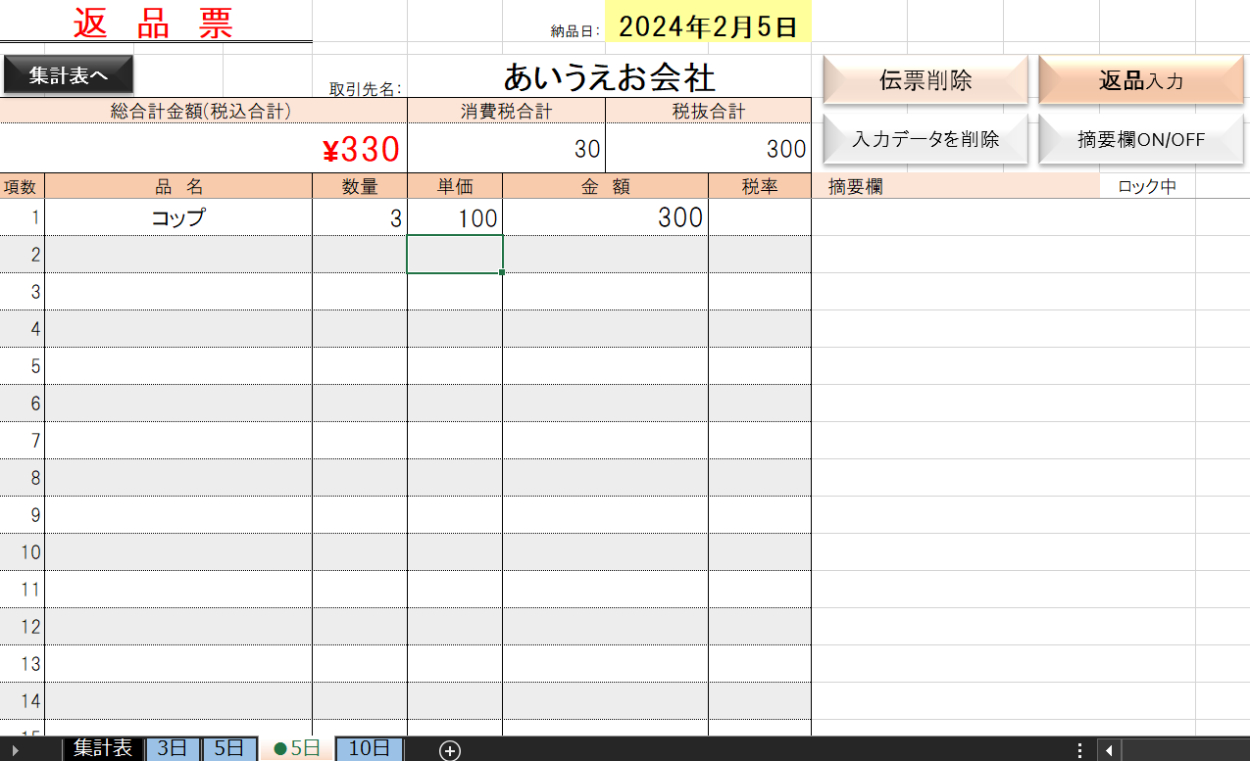Select the yellow 2024年2月5日 date cell
Screen dimensions: 1250x761
click(707, 27)
